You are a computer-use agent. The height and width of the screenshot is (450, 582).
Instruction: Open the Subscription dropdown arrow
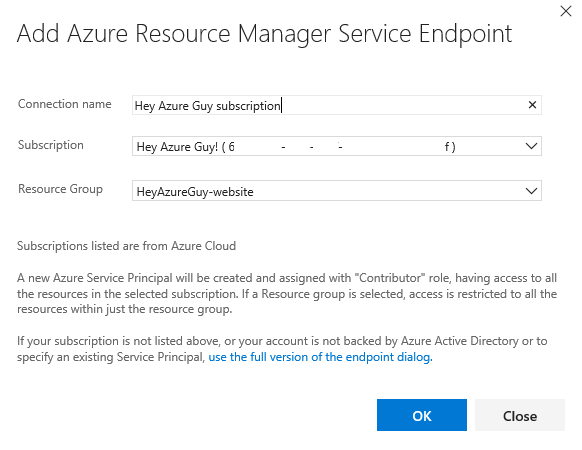(x=532, y=146)
